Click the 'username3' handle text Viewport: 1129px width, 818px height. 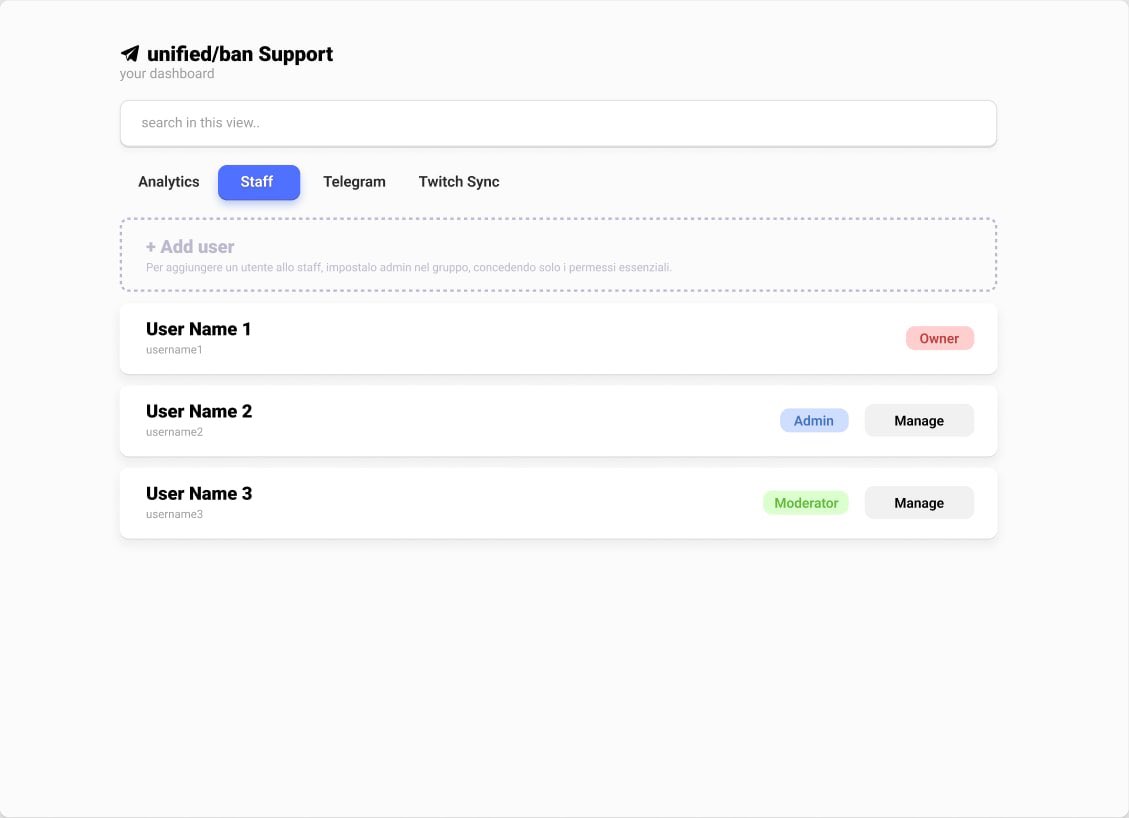pos(174,514)
